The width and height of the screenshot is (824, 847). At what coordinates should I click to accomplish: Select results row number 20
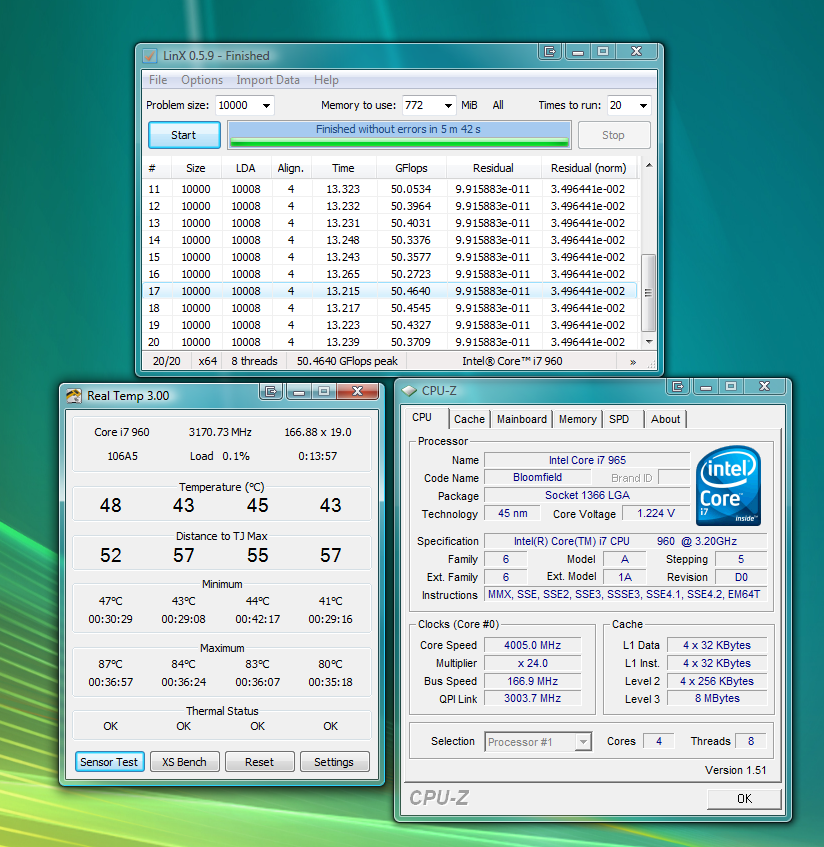[389, 342]
